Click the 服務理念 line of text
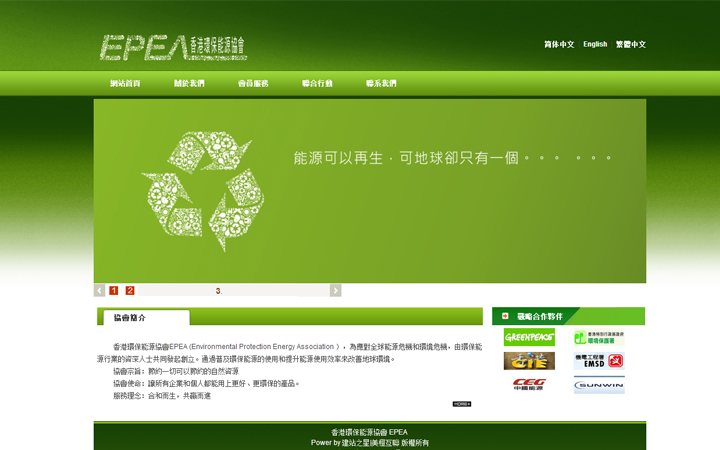The height and width of the screenshot is (450, 720). [162, 396]
